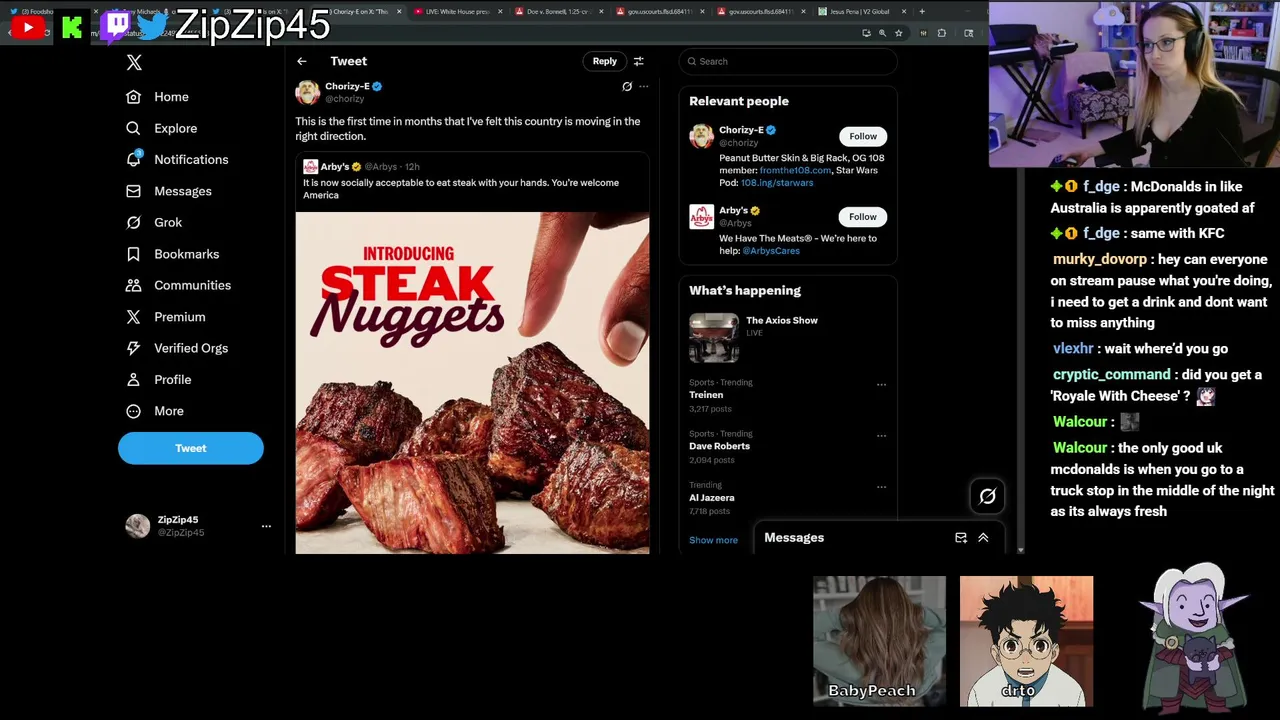Open the fromthe108.com link
The image size is (1280, 720).
[x=795, y=170]
